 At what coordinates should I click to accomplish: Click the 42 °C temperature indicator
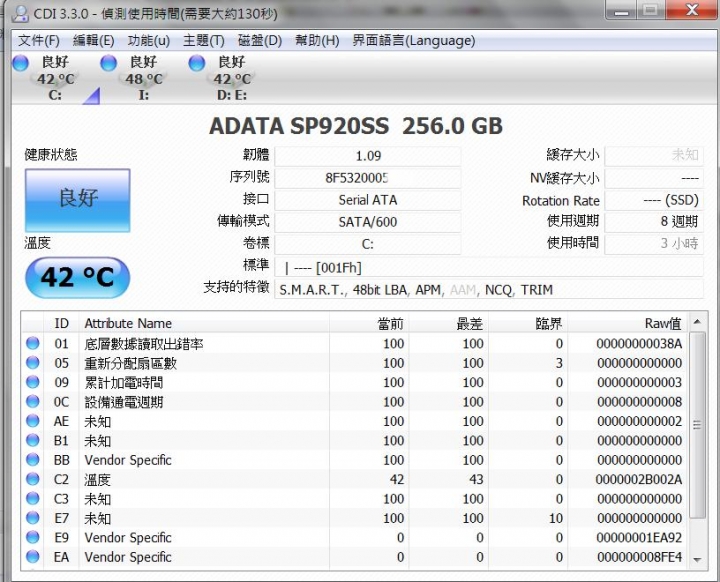coord(78,277)
